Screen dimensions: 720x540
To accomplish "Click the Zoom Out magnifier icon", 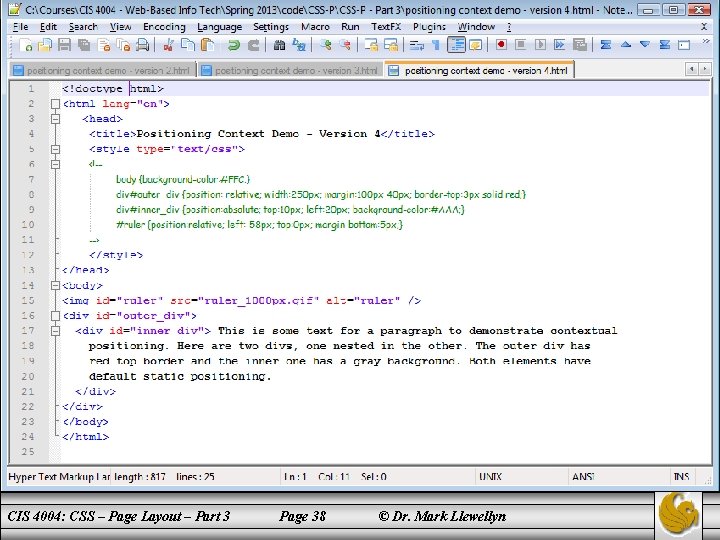I will tap(345, 45).
